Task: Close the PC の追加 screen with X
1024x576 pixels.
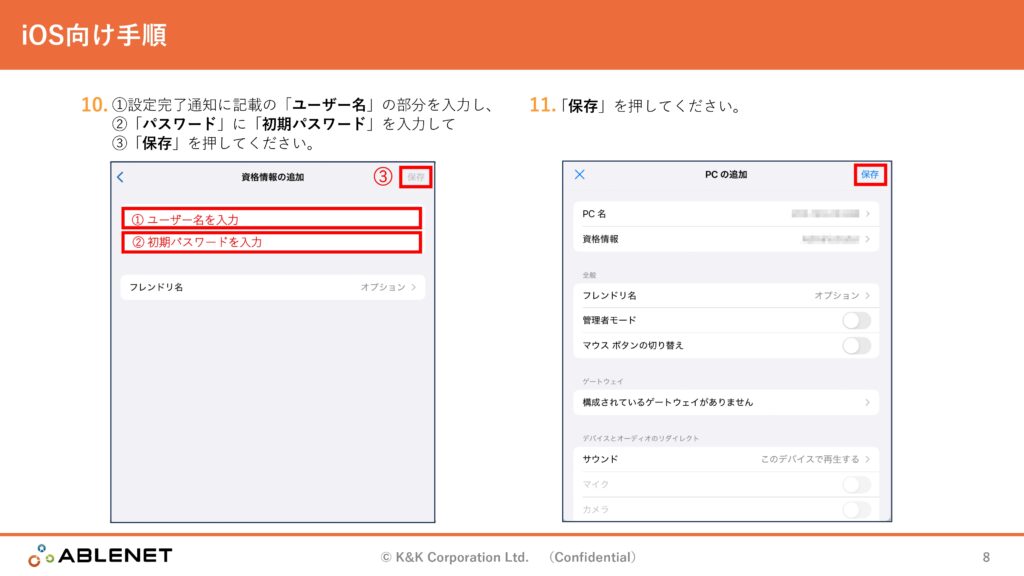Action: (x=579, y=174)
